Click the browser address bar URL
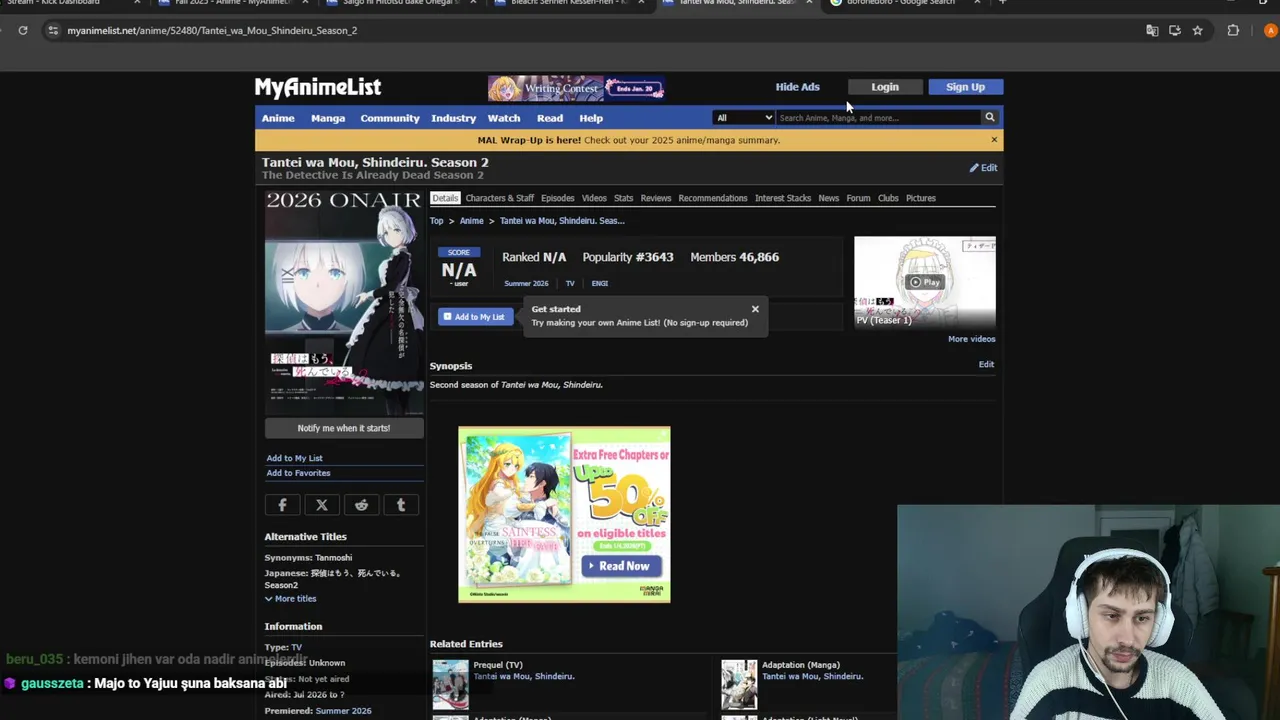1280x720 pixels. [x=212, y=30]
